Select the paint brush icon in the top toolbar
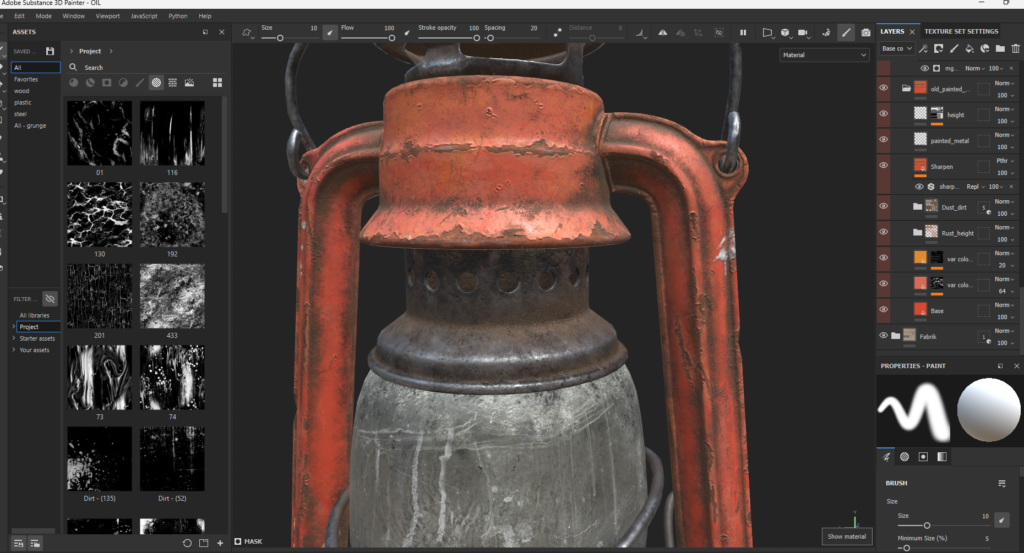 point(846,32)
